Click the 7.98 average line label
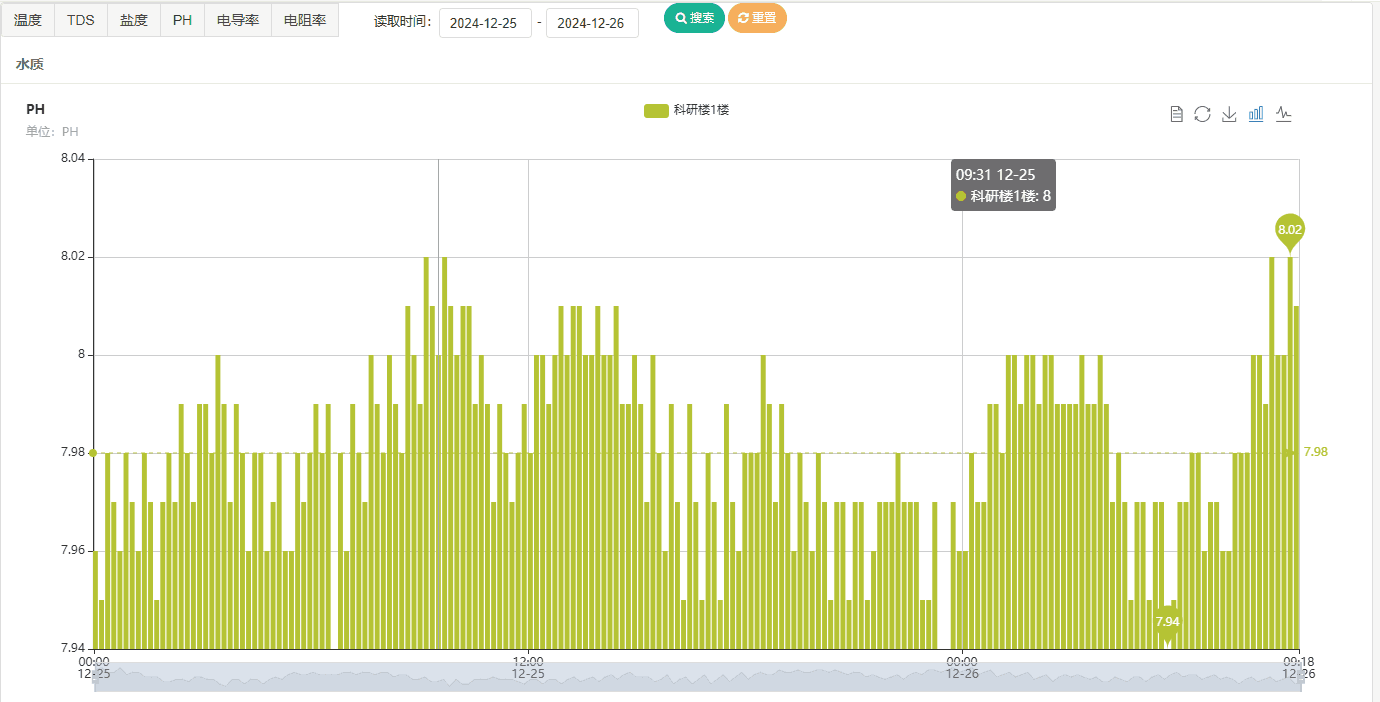This screenshot has width=1380, height=702. pos(1315,452)
